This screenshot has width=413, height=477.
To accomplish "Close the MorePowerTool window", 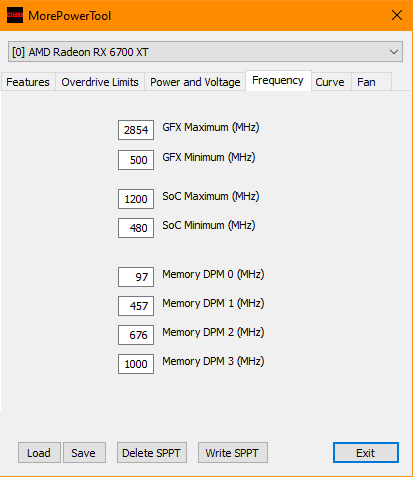I will [397, 15].
